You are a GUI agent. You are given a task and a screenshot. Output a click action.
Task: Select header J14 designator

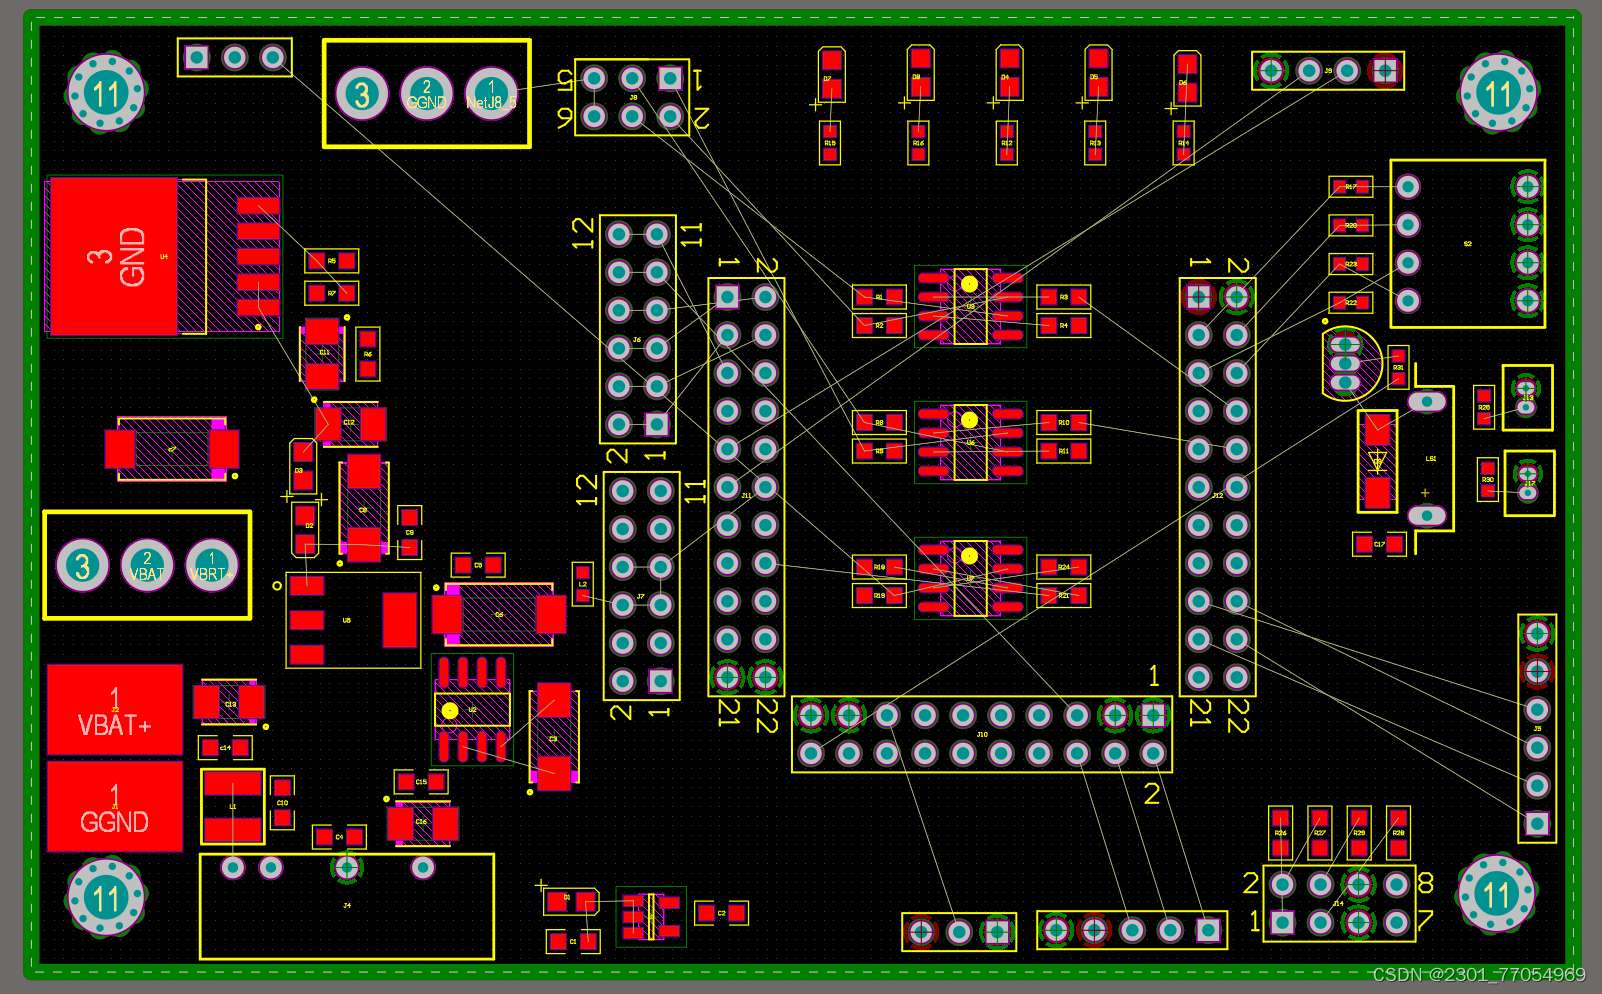1339,903
